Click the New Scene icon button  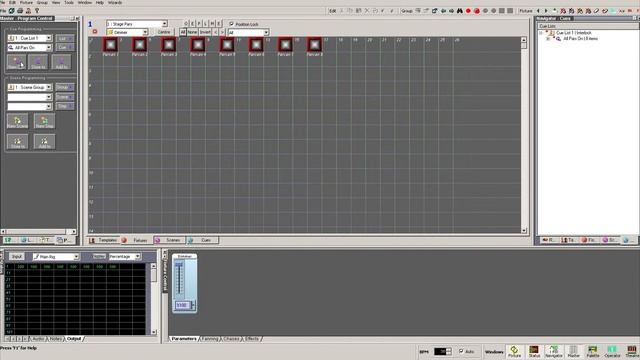(18, 121)
